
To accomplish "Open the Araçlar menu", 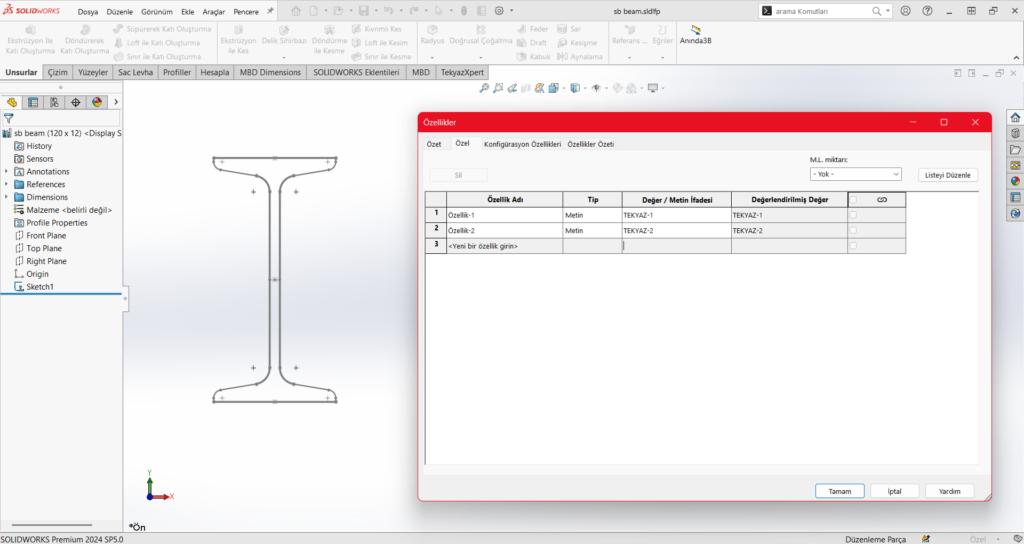I will click(x=214, y=12).
